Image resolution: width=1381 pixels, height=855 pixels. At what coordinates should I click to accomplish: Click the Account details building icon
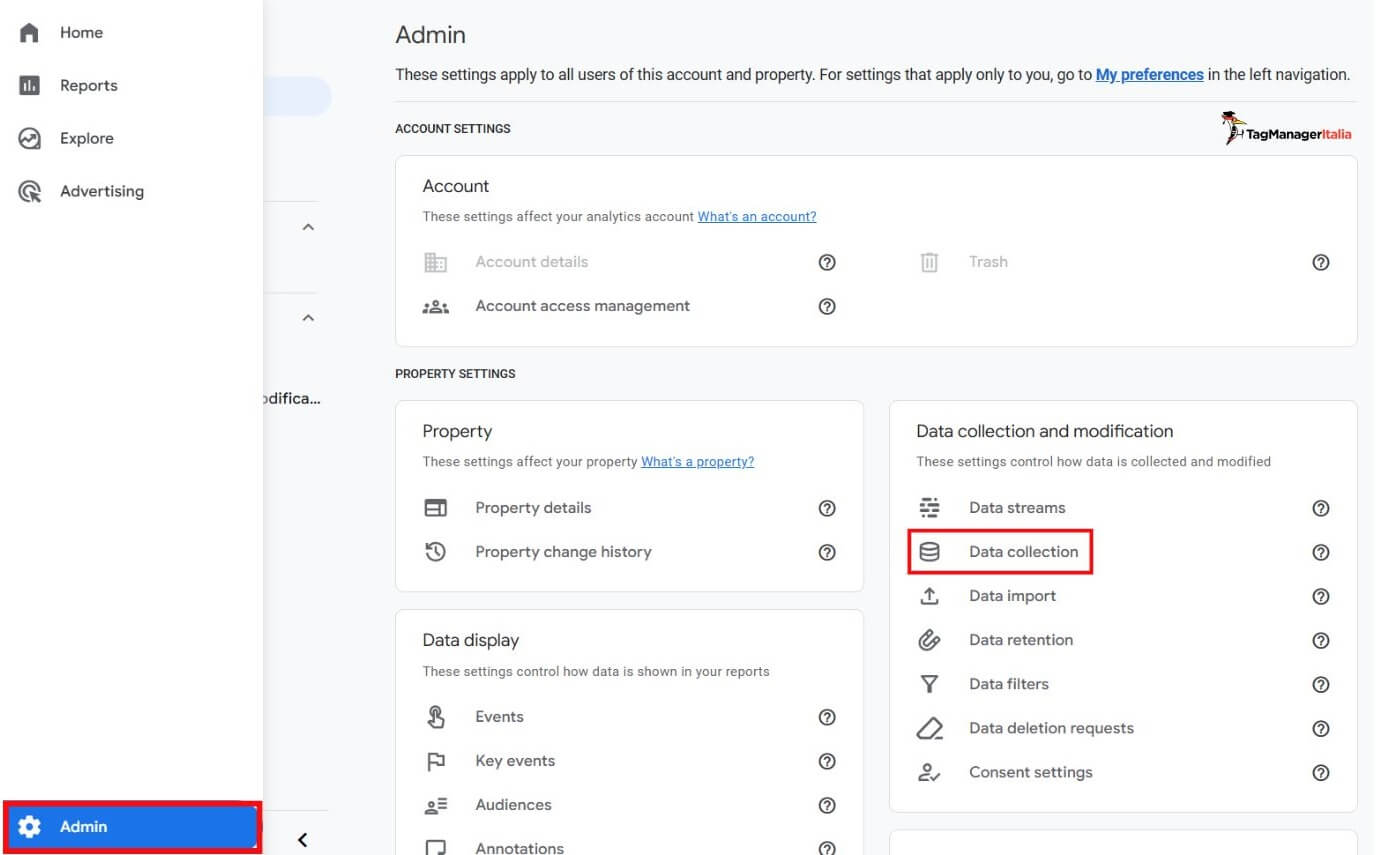tap(435, 262)
